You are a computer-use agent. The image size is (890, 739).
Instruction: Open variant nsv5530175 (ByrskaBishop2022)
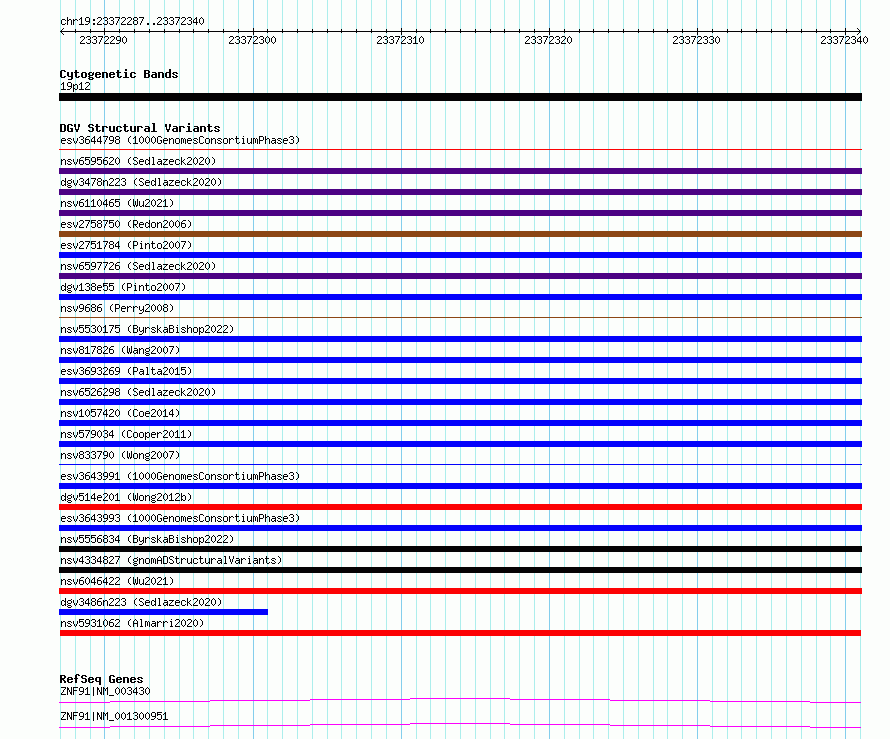(x=147, y=329)
